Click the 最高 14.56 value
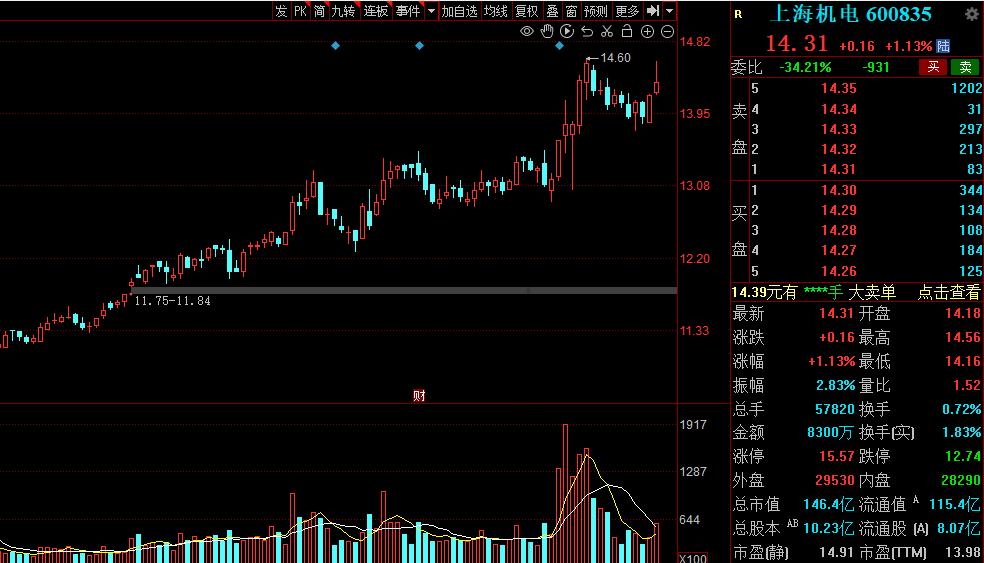This screenshot has height=563, width=984. (963, 337)
